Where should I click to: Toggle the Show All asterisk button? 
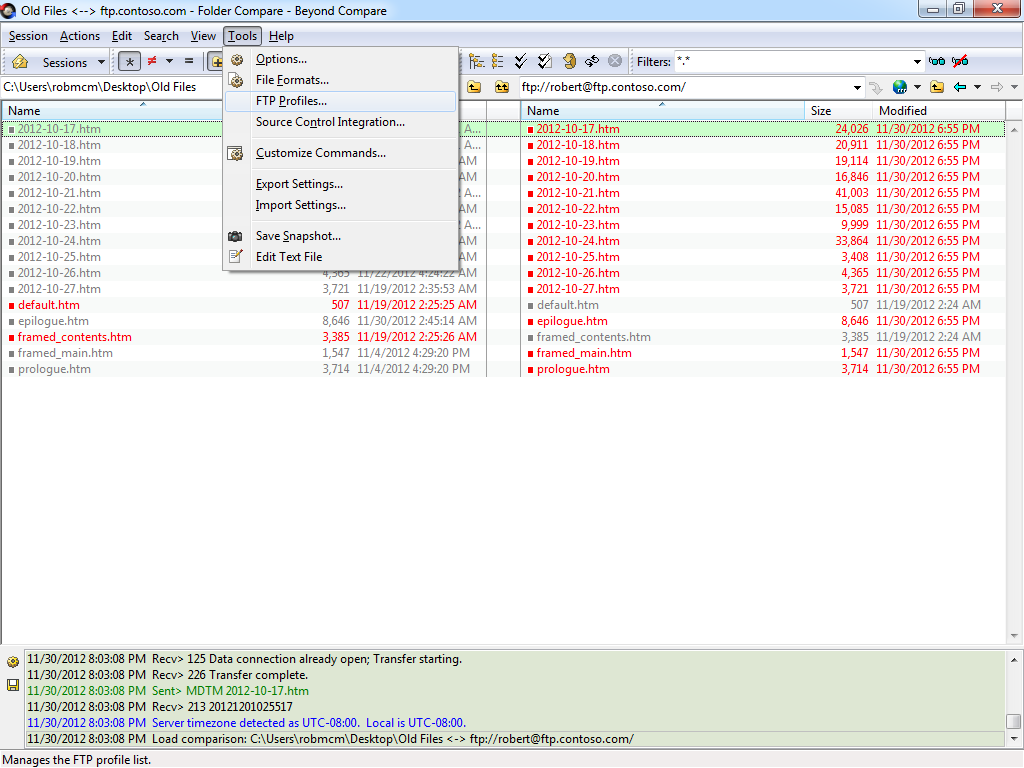point(130,62)
